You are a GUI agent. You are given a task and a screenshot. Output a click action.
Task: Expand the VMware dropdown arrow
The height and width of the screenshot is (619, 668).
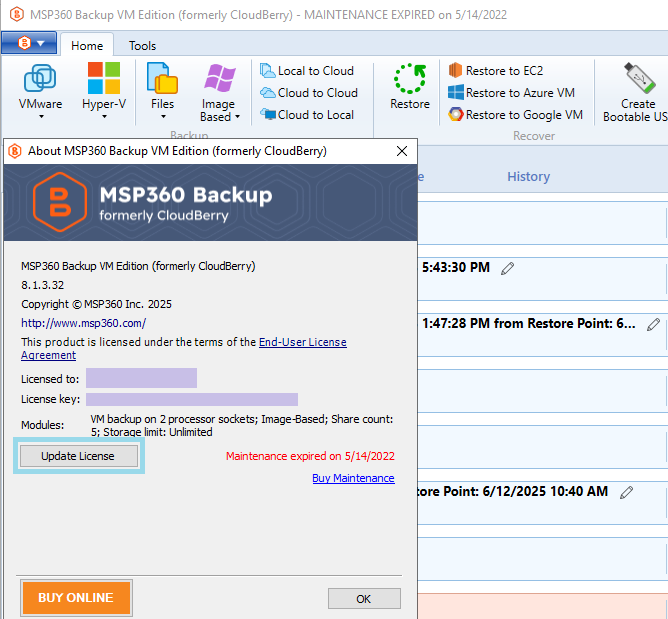[x=41, y=117]
